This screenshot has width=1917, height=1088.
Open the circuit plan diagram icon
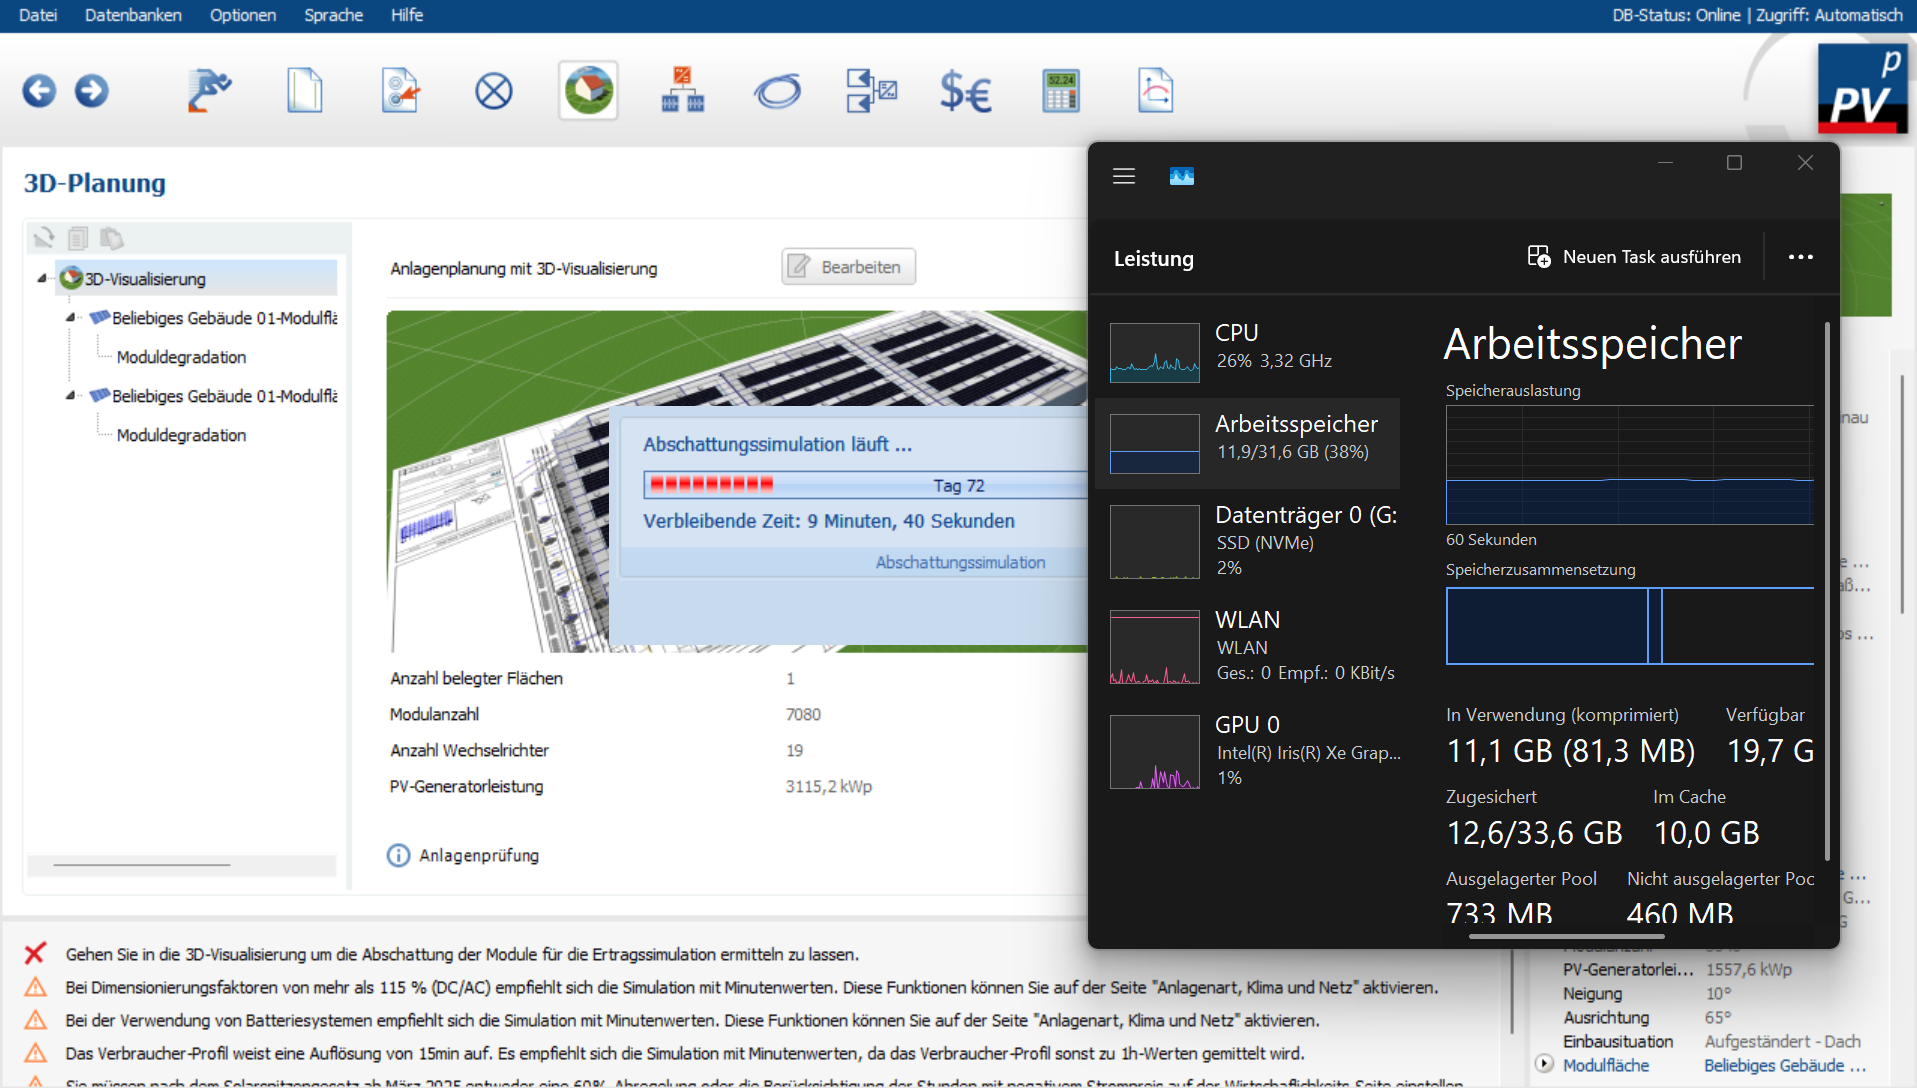tap(871, 91)
